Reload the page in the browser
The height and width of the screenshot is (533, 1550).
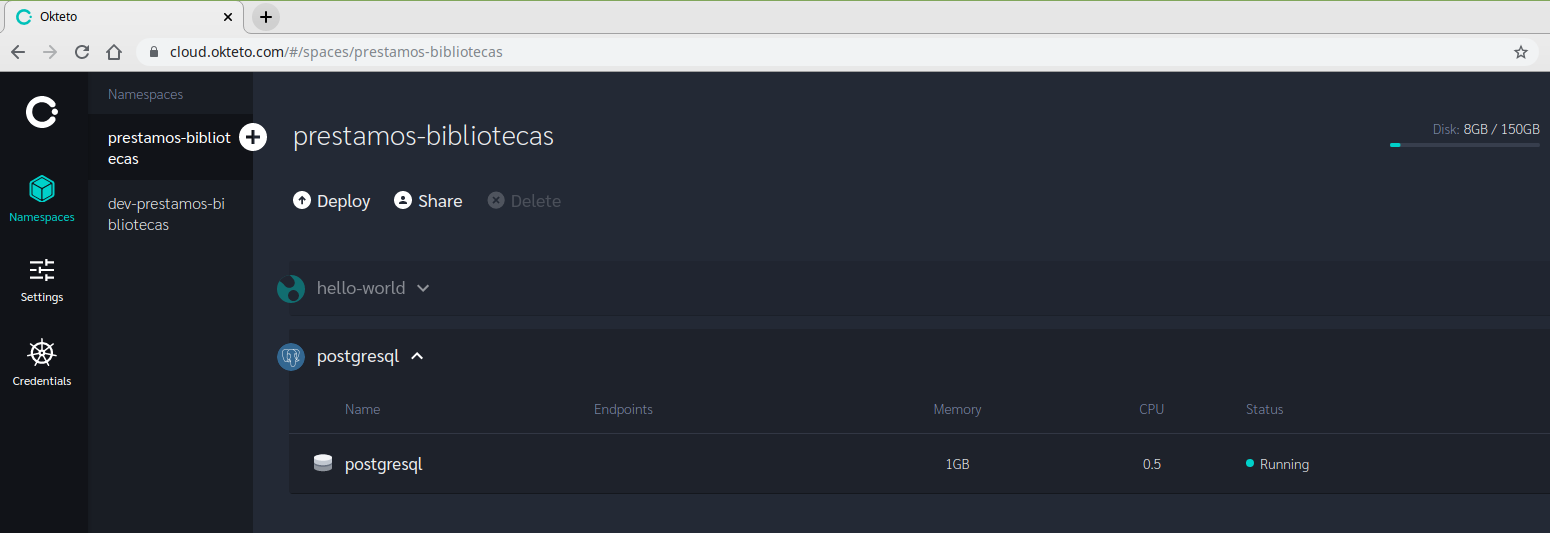click(82, 52)
